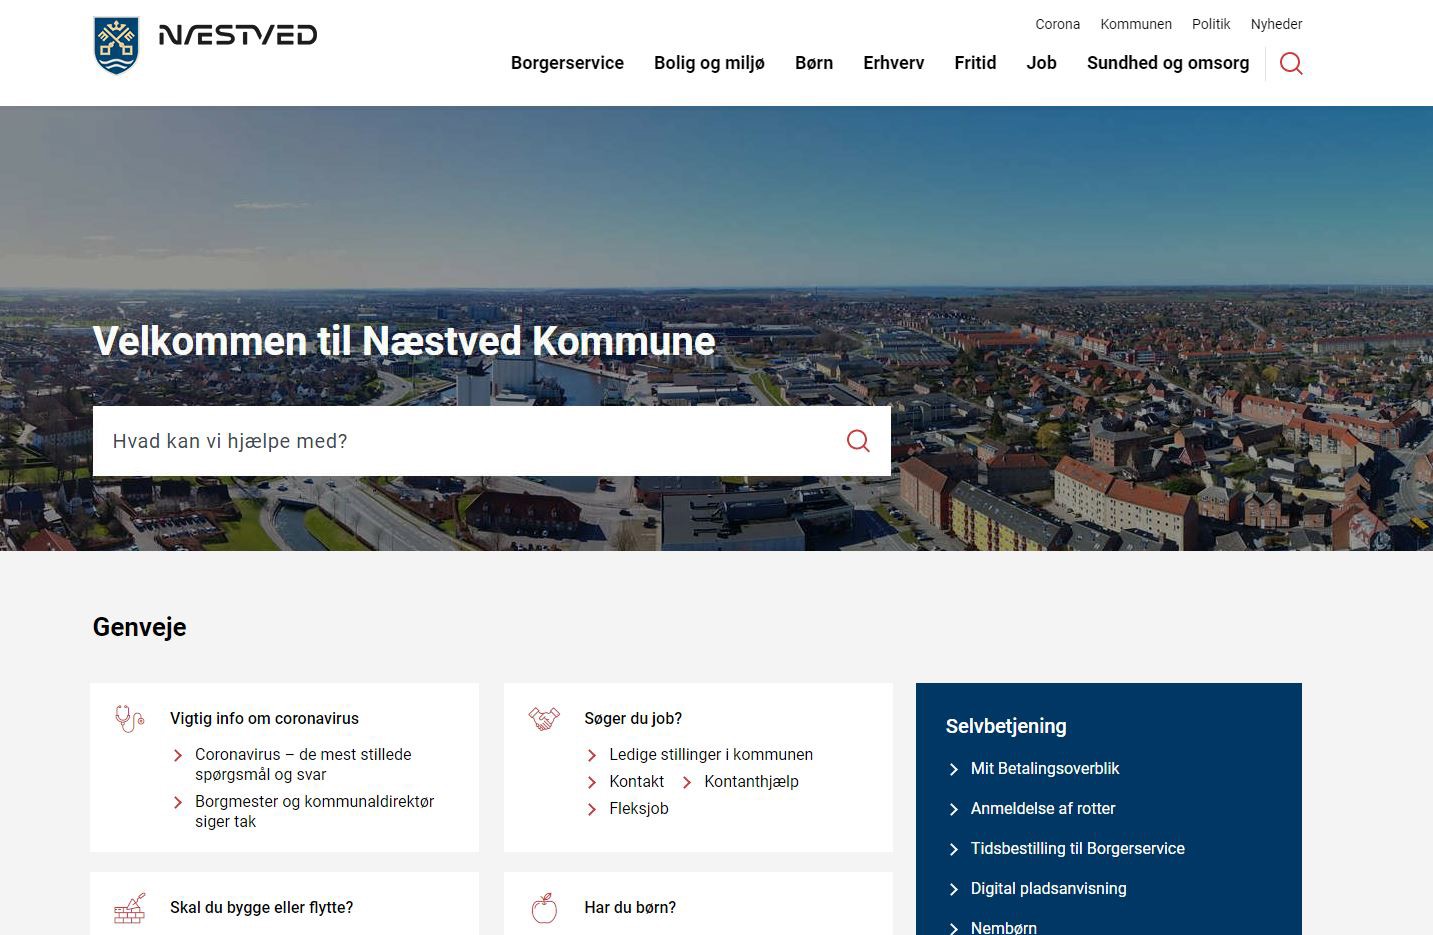Open Har du børn?

tap(630, 908)
